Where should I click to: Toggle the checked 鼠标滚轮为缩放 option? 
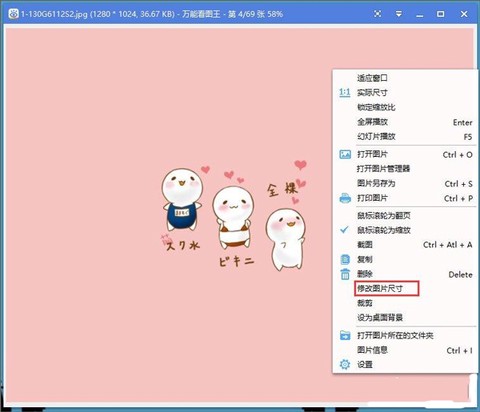(405, 230)
